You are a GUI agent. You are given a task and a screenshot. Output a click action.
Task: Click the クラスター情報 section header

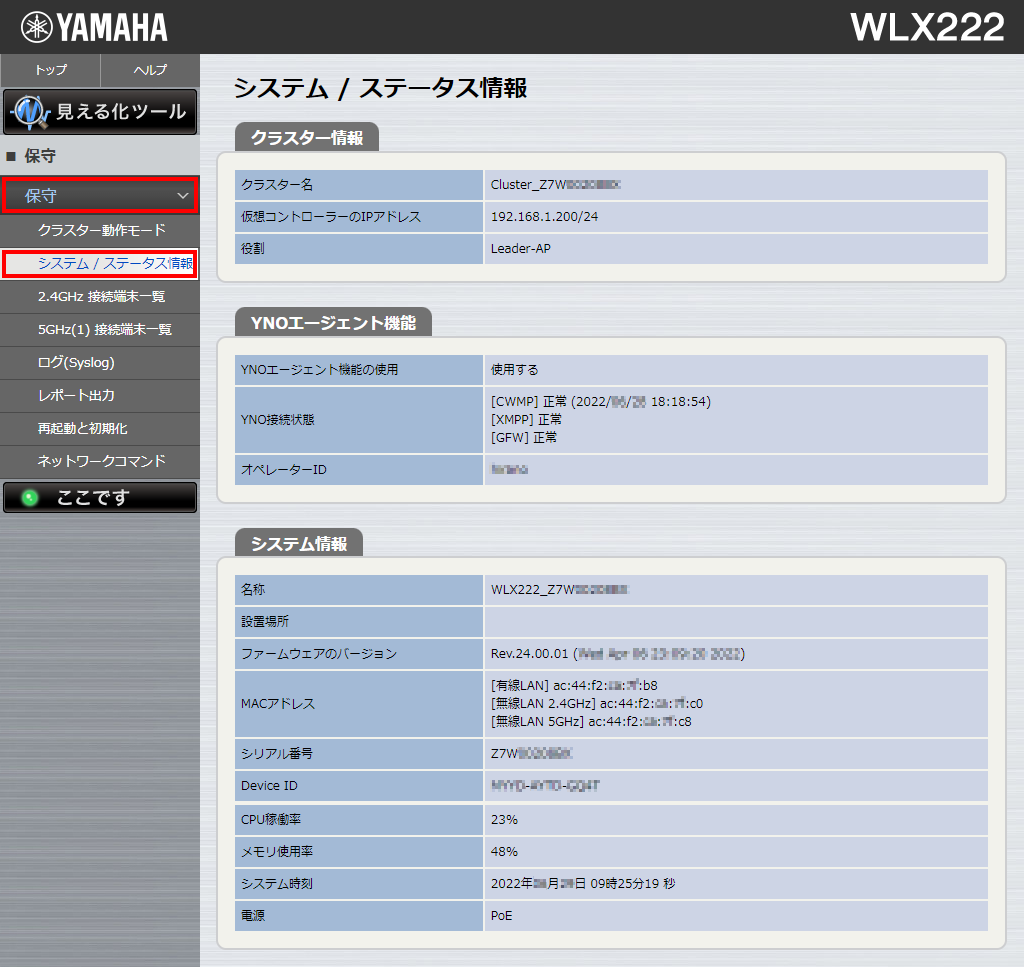(x=306, y=138)
